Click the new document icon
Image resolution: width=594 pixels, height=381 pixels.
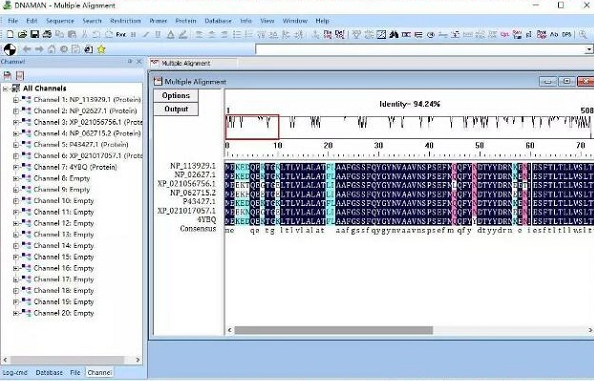point(10,34)
